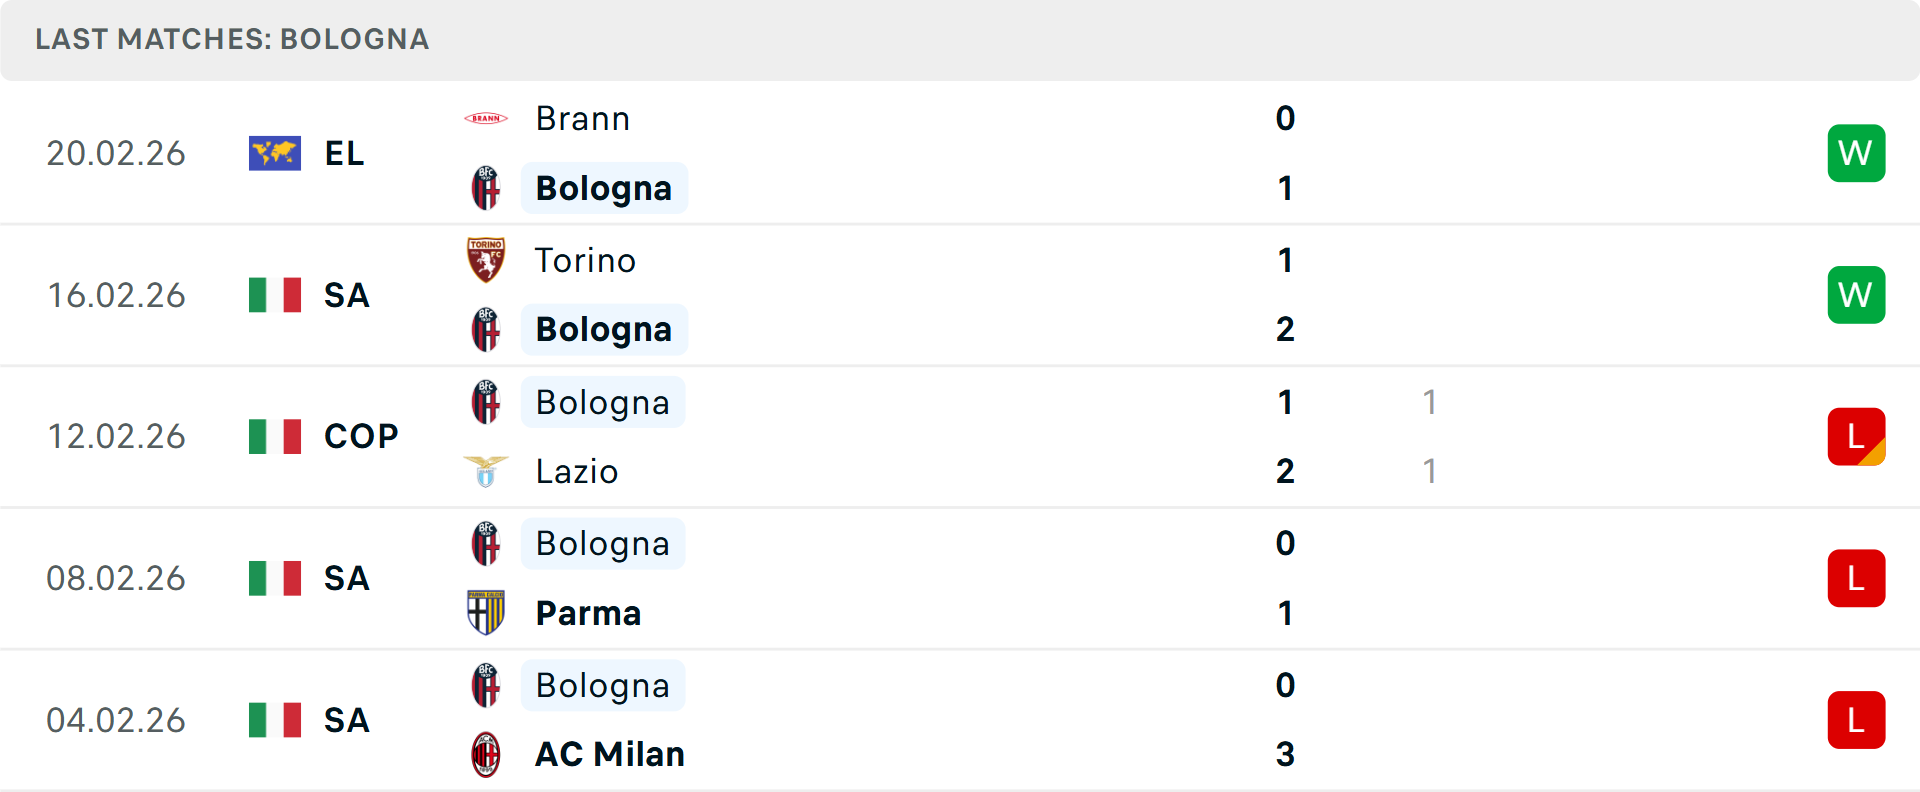Open the highlighted Bologna link in the Brann match
Image resolution: width=1920 pixels, height=792 pixels.
point(604,187)
